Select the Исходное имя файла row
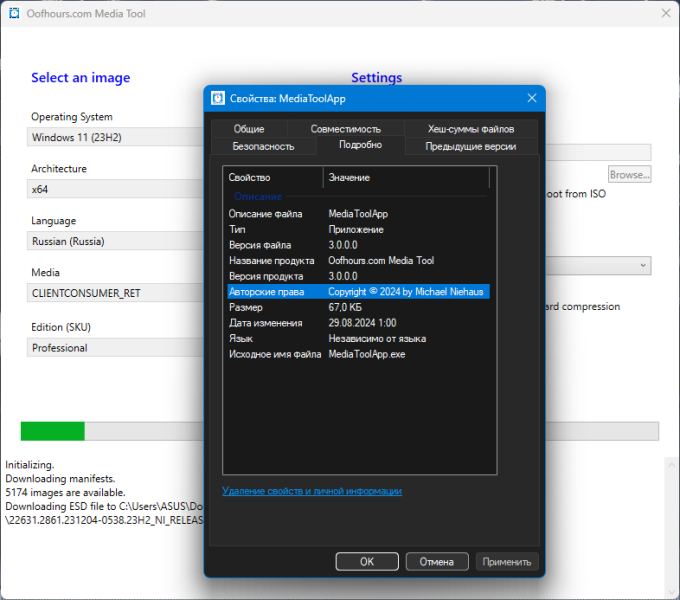680x600 pixels. click(x=359, y=354)
